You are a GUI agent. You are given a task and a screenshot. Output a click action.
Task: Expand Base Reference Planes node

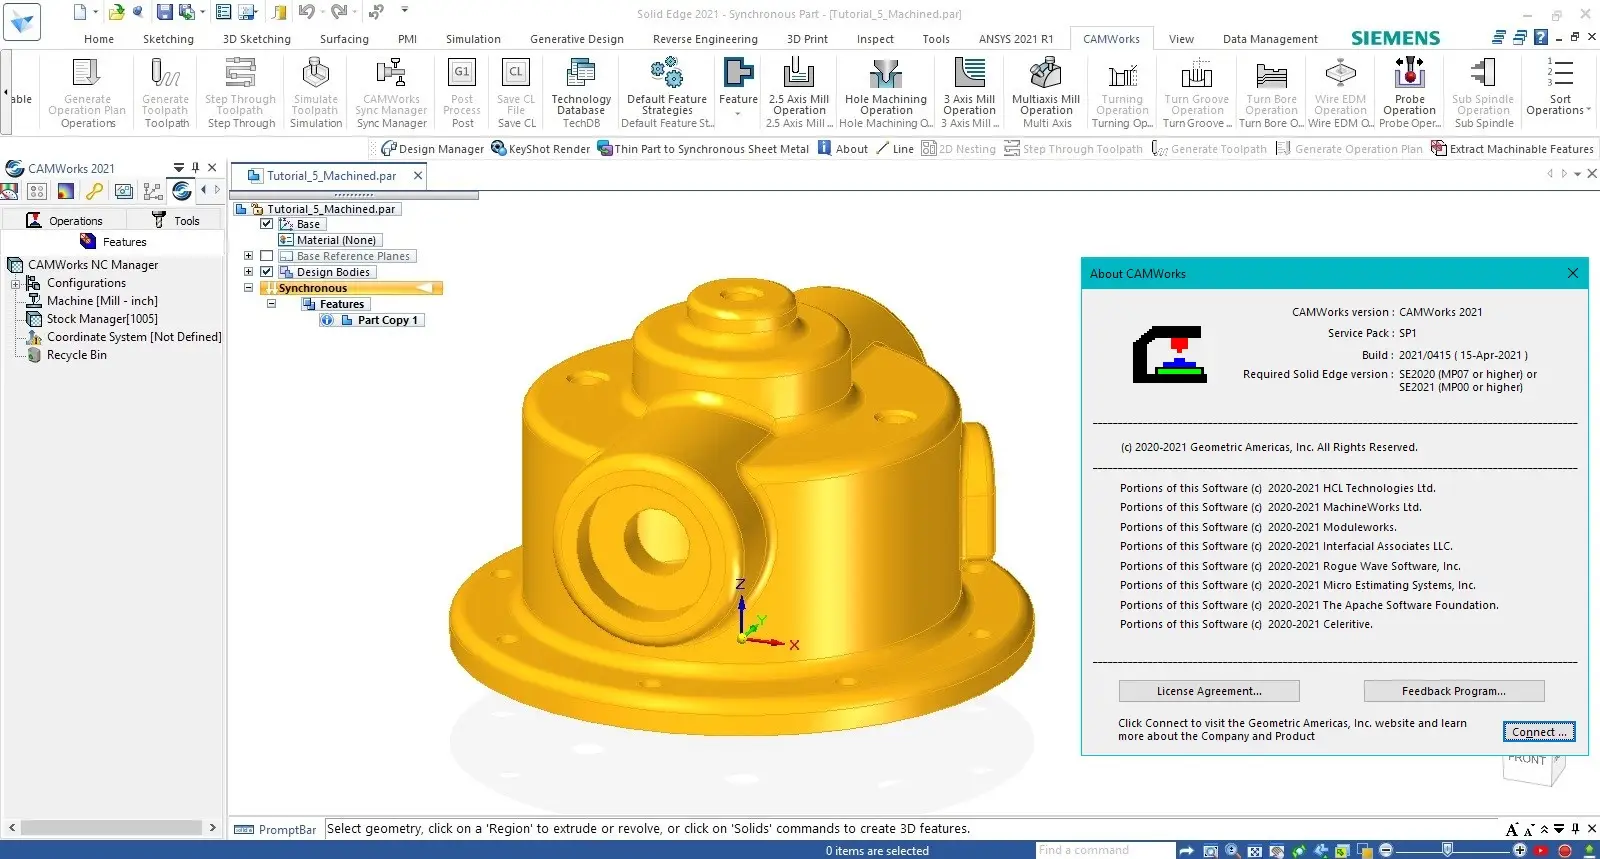coord(248,256)
